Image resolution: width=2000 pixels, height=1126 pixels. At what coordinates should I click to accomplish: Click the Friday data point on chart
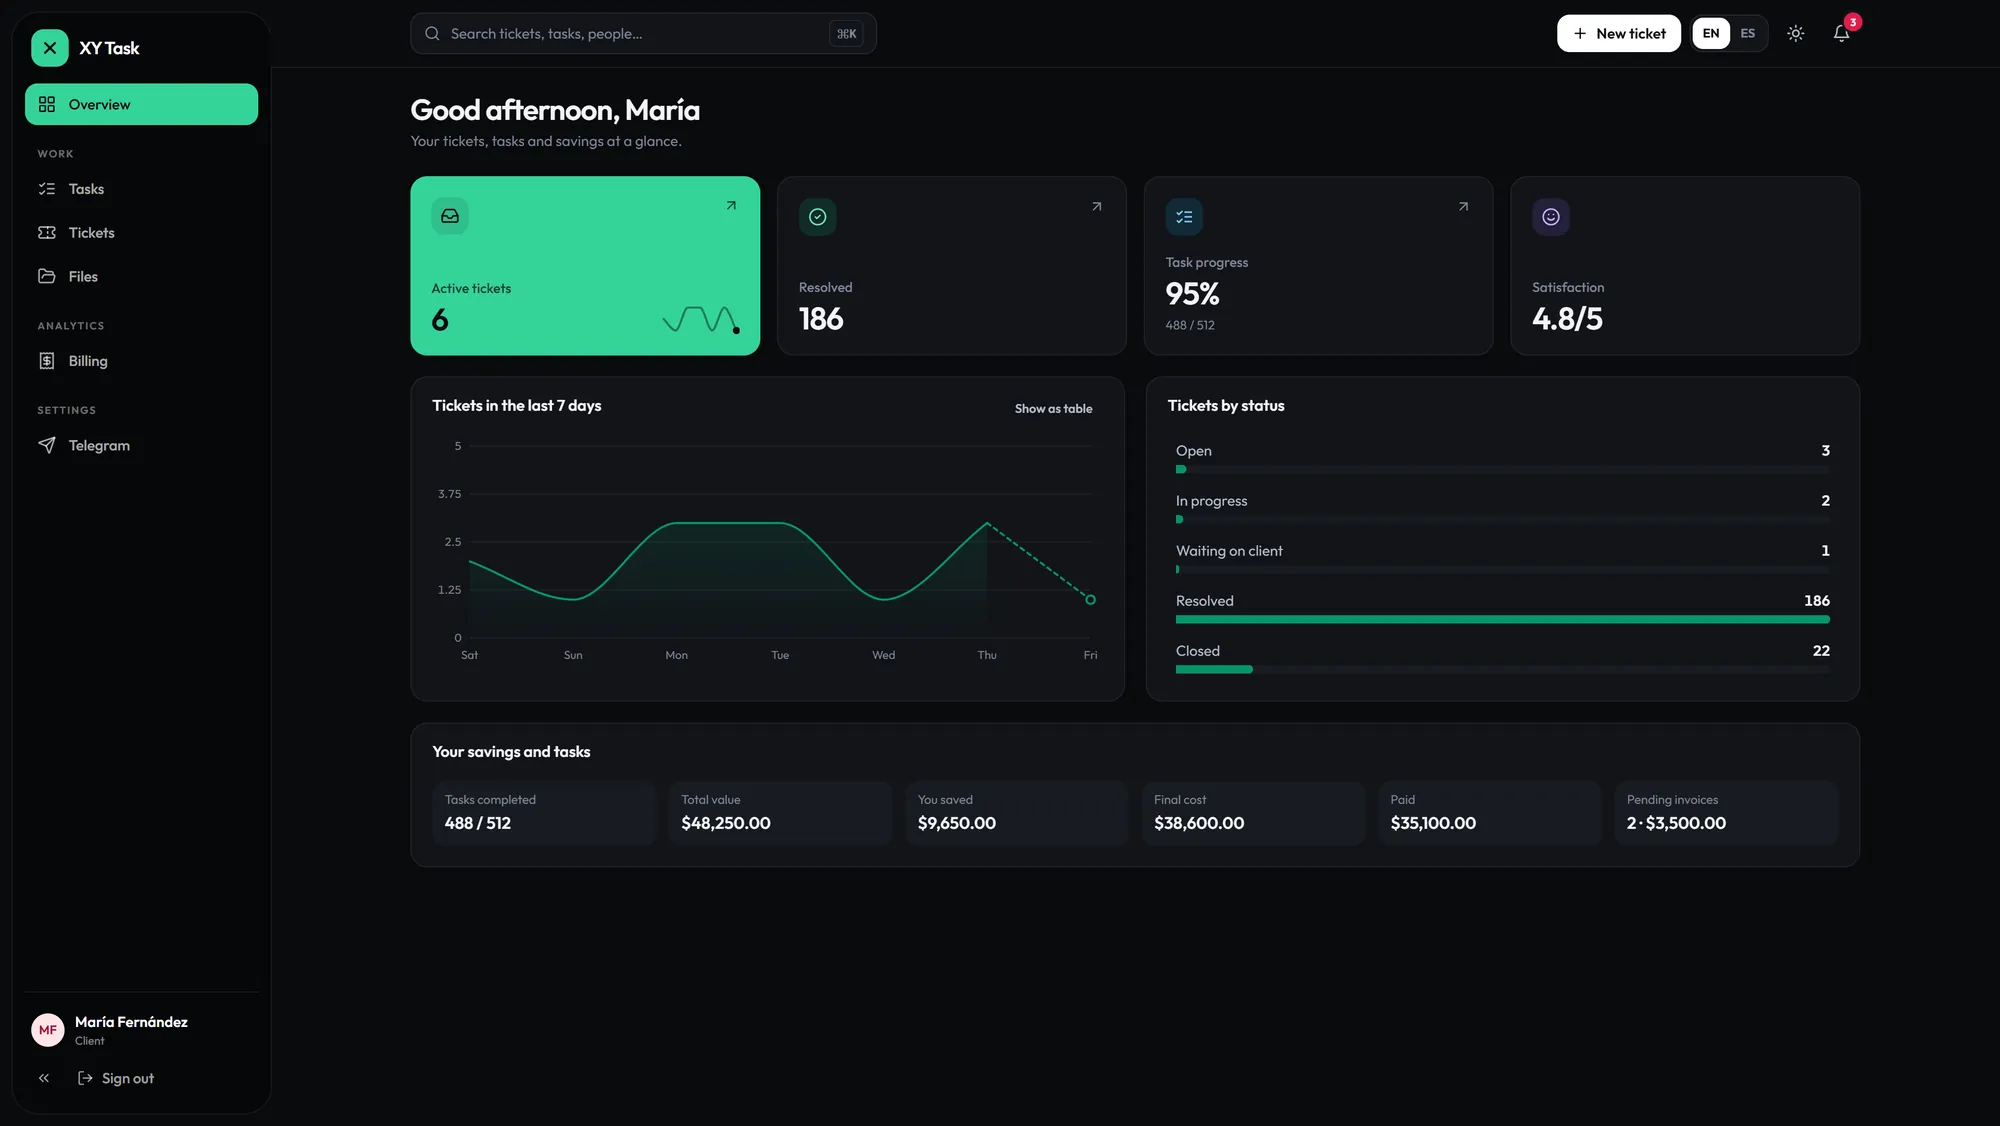pyautogui.click(x=1090, y=600)
